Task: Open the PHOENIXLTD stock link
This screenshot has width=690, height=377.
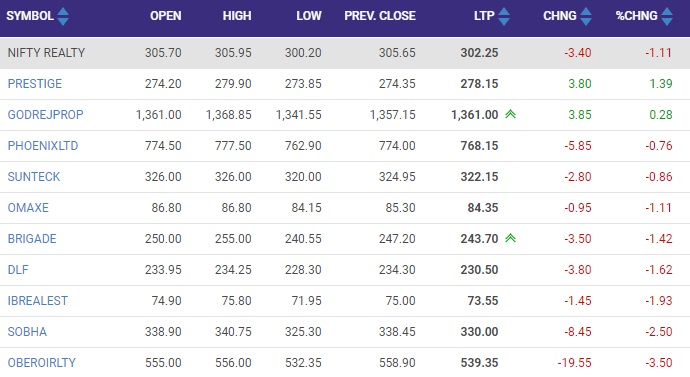Action: tap(43, 146)
